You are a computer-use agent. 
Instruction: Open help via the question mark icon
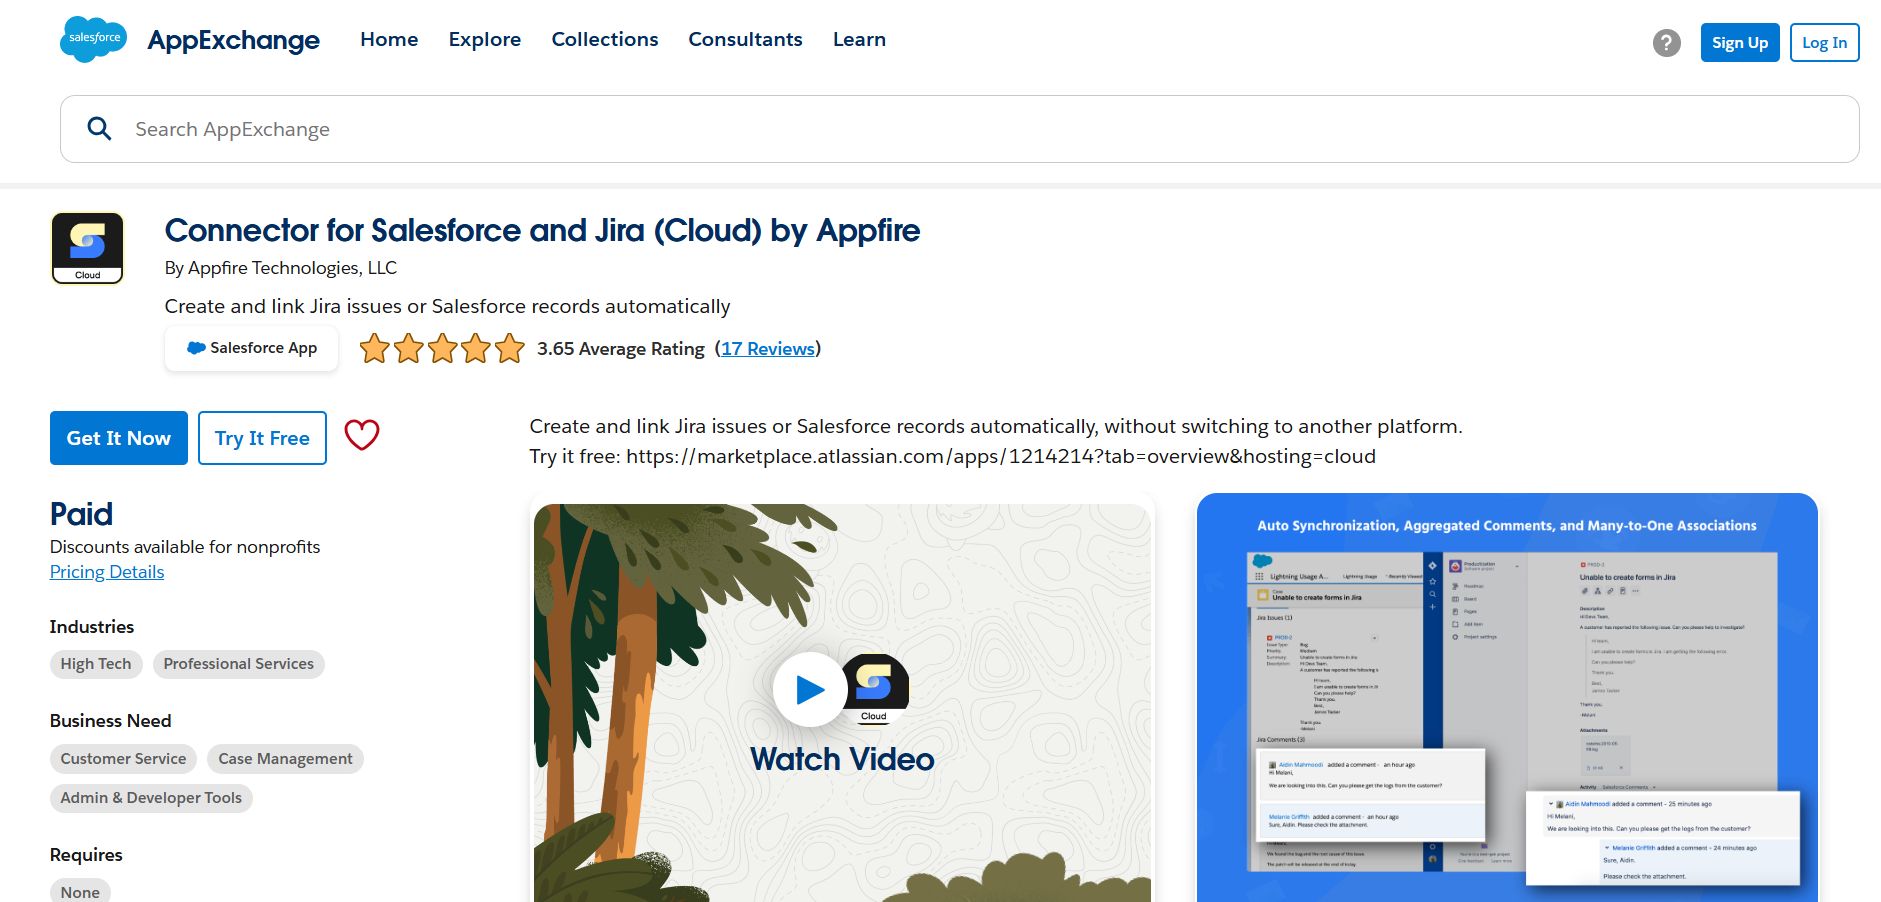[x=1666, y=42]
